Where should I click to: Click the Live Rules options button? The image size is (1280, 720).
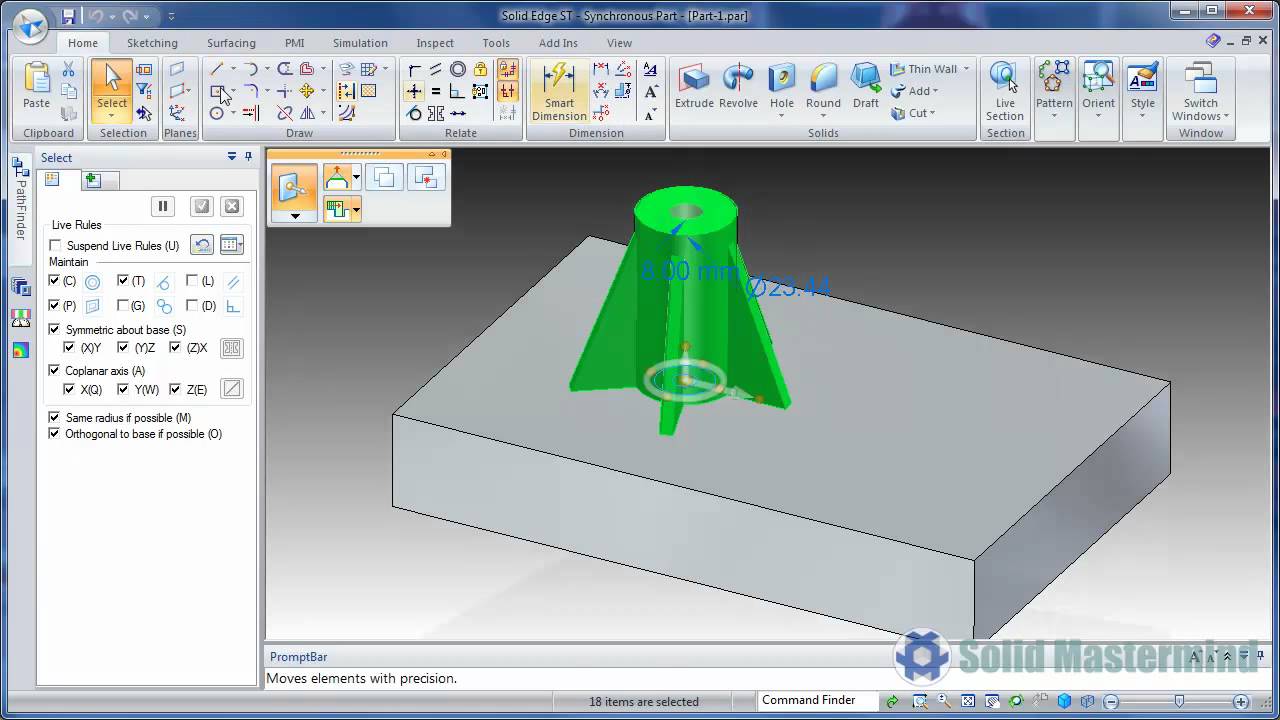click(231, 245)
